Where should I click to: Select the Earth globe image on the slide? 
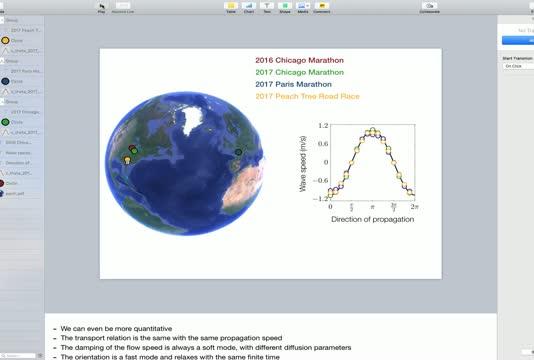[184, 163]
